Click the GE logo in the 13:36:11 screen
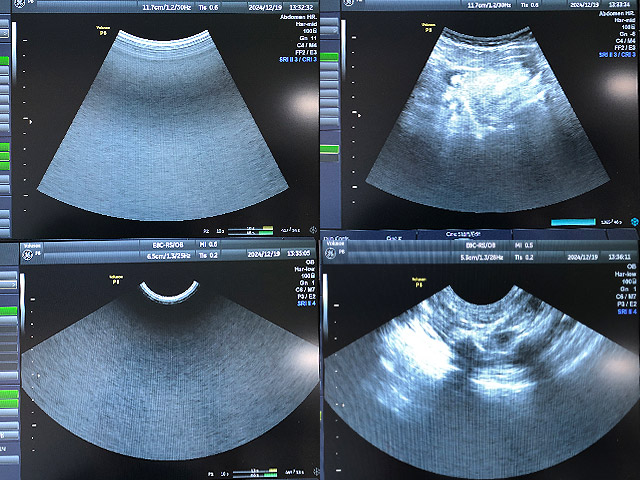 coord(330,253)
